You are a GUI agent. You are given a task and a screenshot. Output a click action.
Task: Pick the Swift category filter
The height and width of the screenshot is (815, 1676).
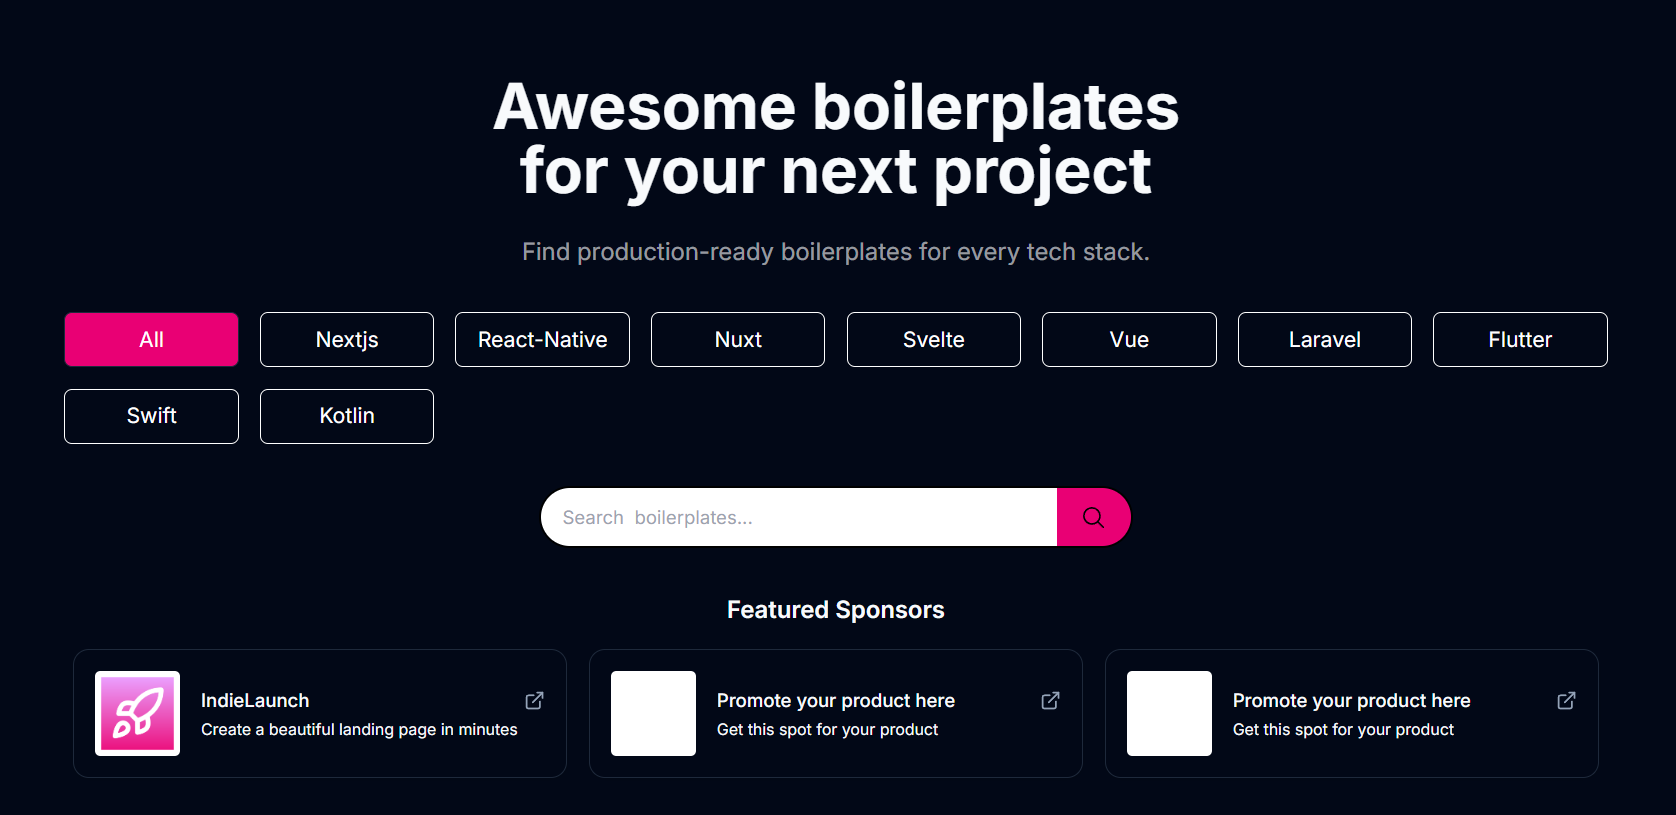pyautogui.click(x=151, y=416)
